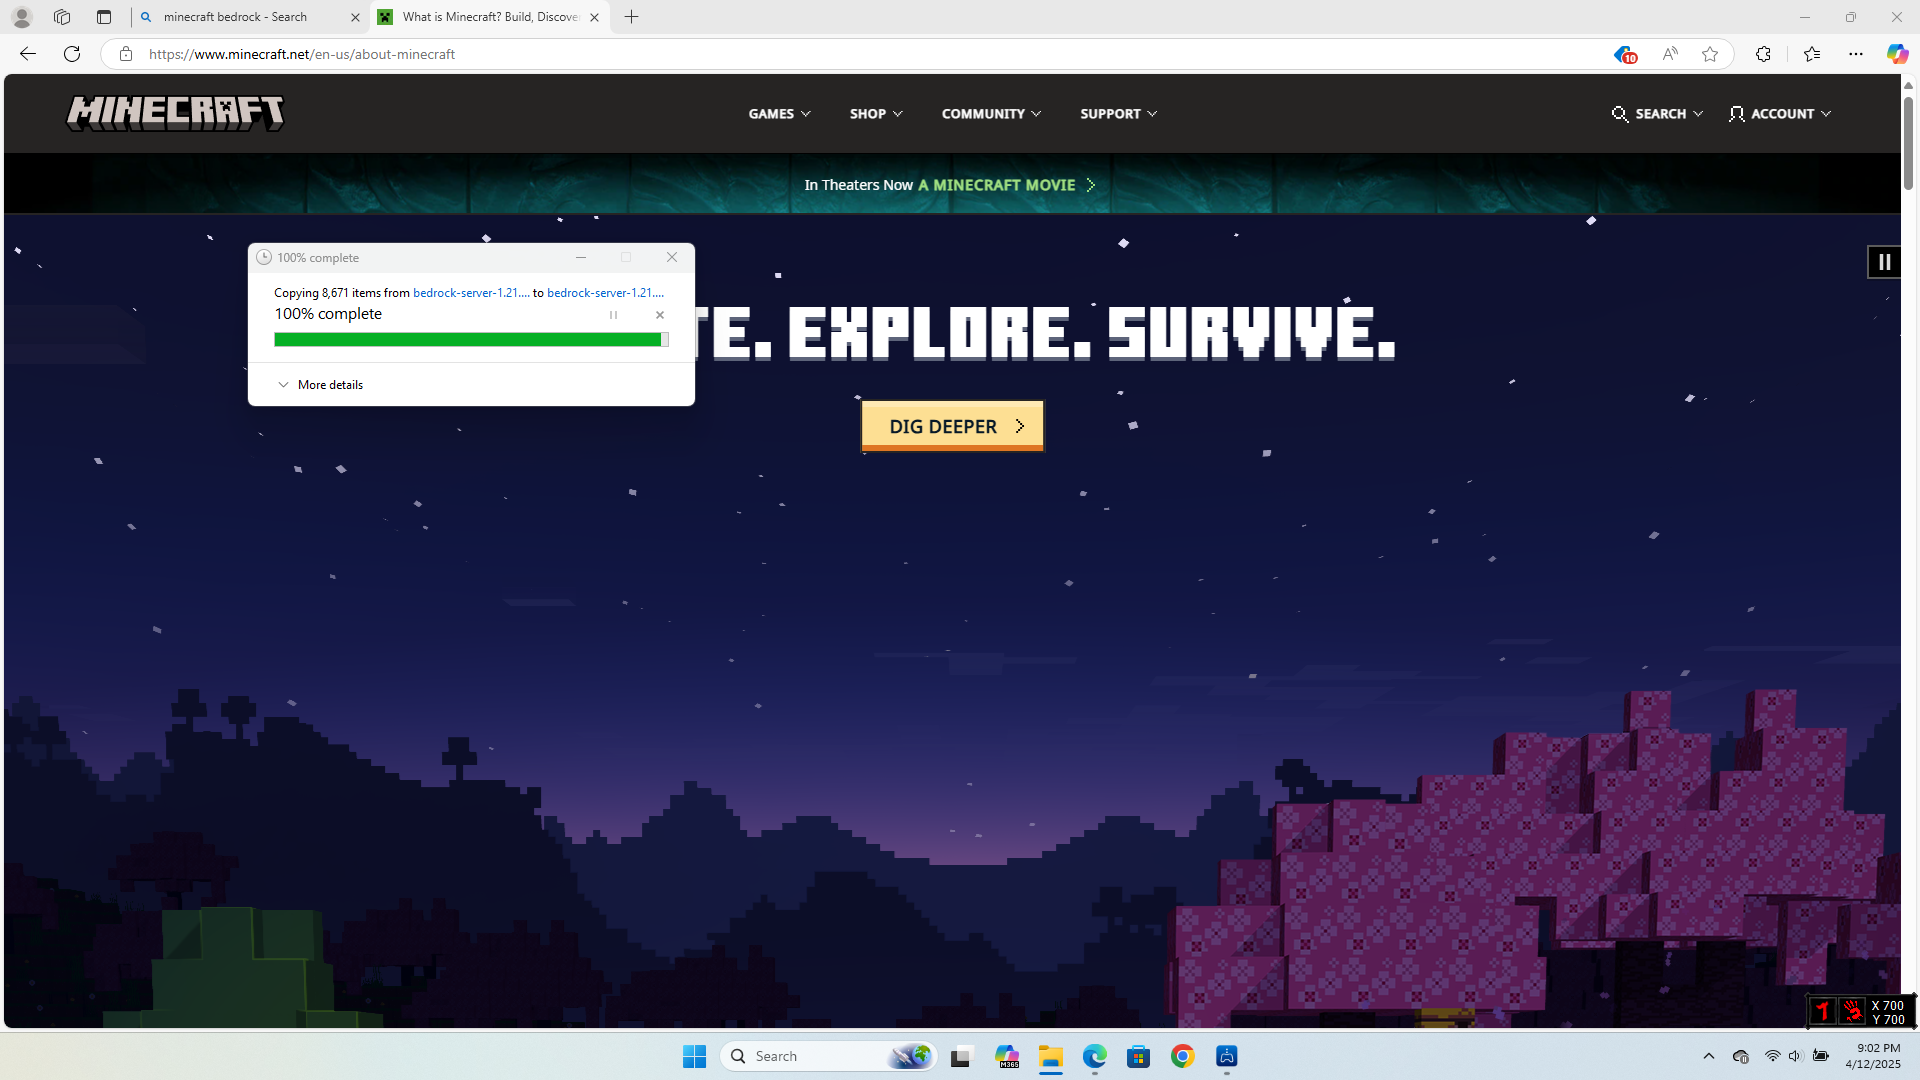The image size is (1920, 1080).
Task: Refresh the Minecraft page
Action: pos(72,54)
